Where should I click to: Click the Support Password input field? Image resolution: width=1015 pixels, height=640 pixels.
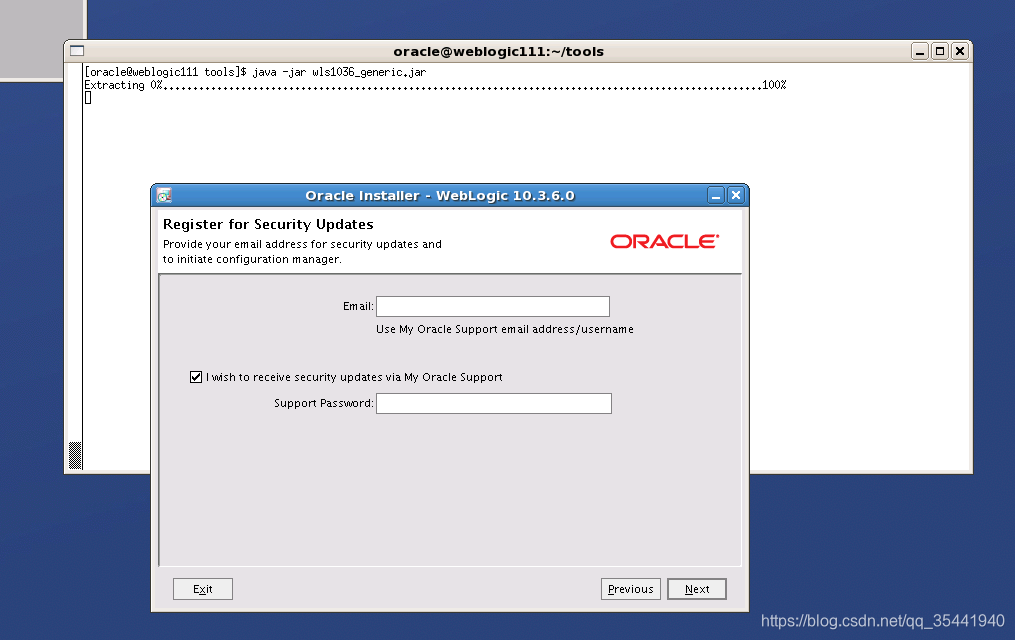(494, 403)
